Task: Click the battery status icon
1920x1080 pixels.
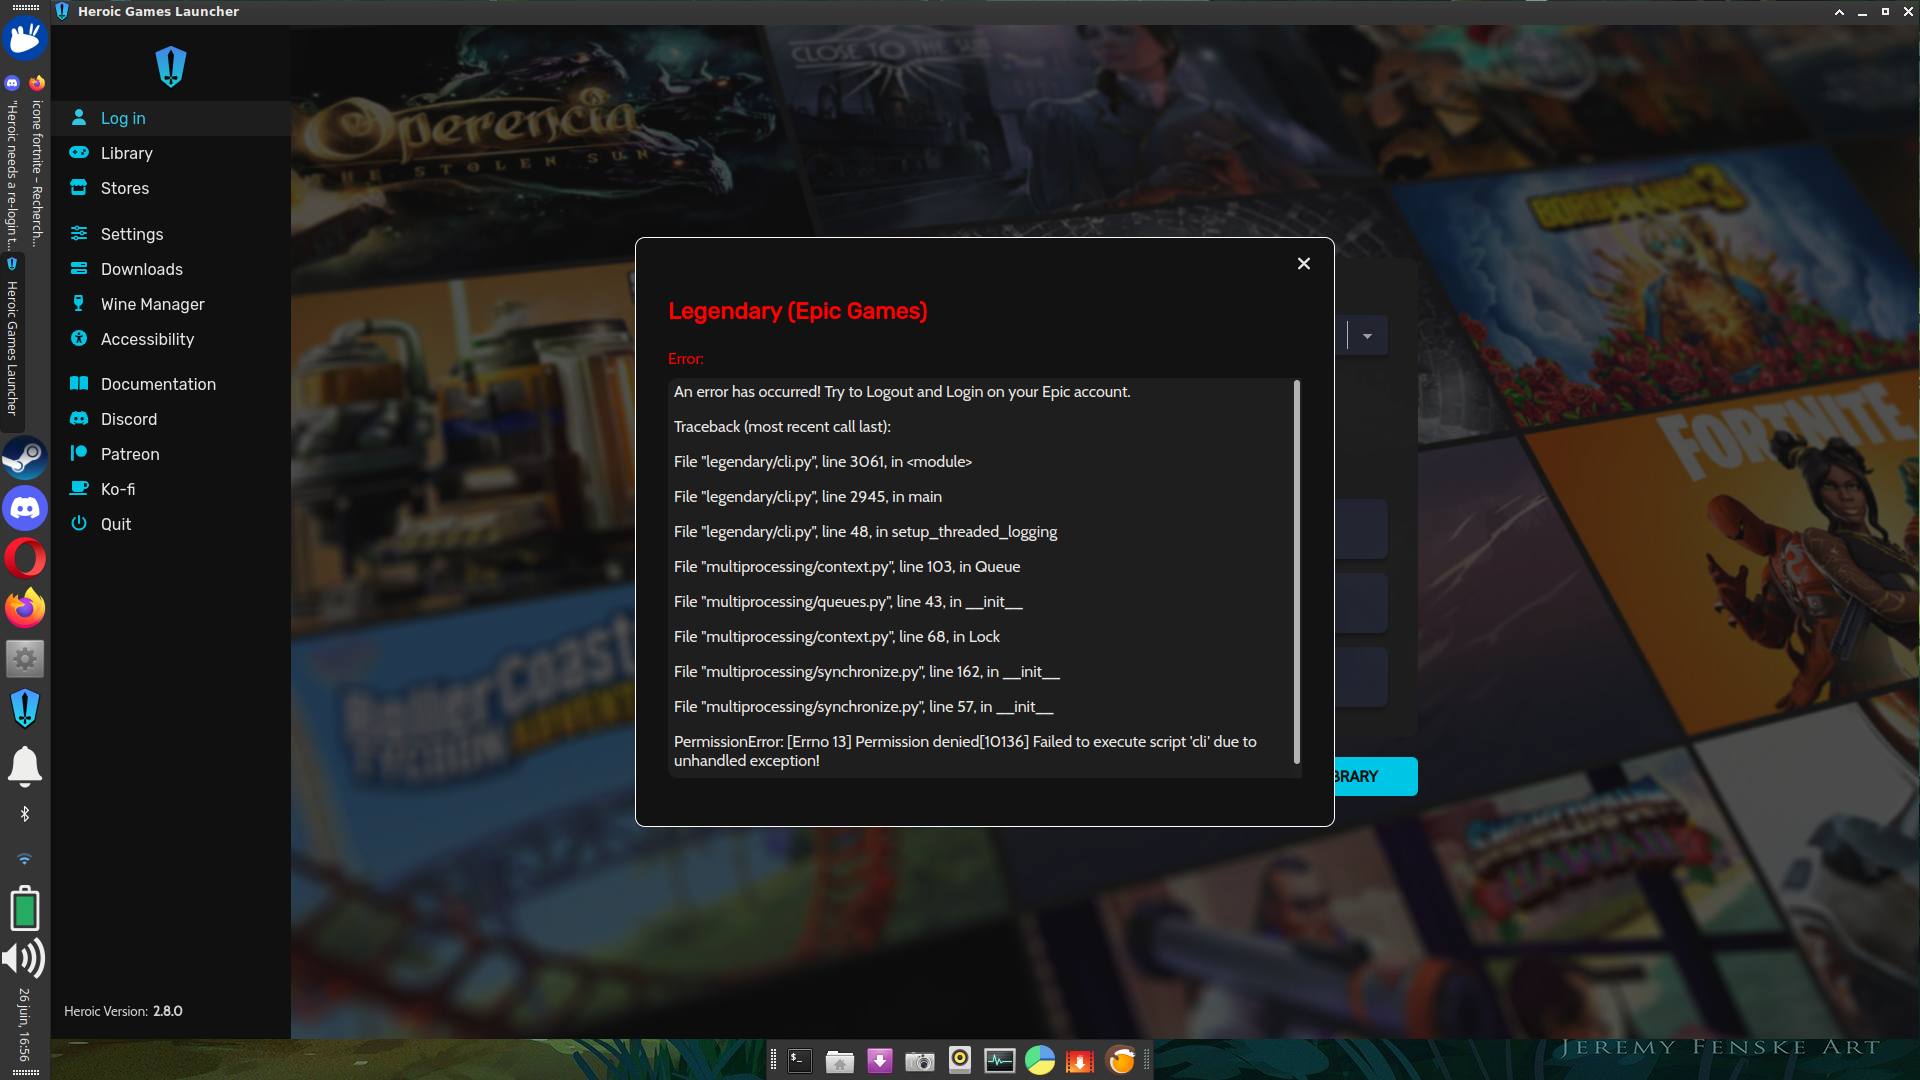Action: 25,908
